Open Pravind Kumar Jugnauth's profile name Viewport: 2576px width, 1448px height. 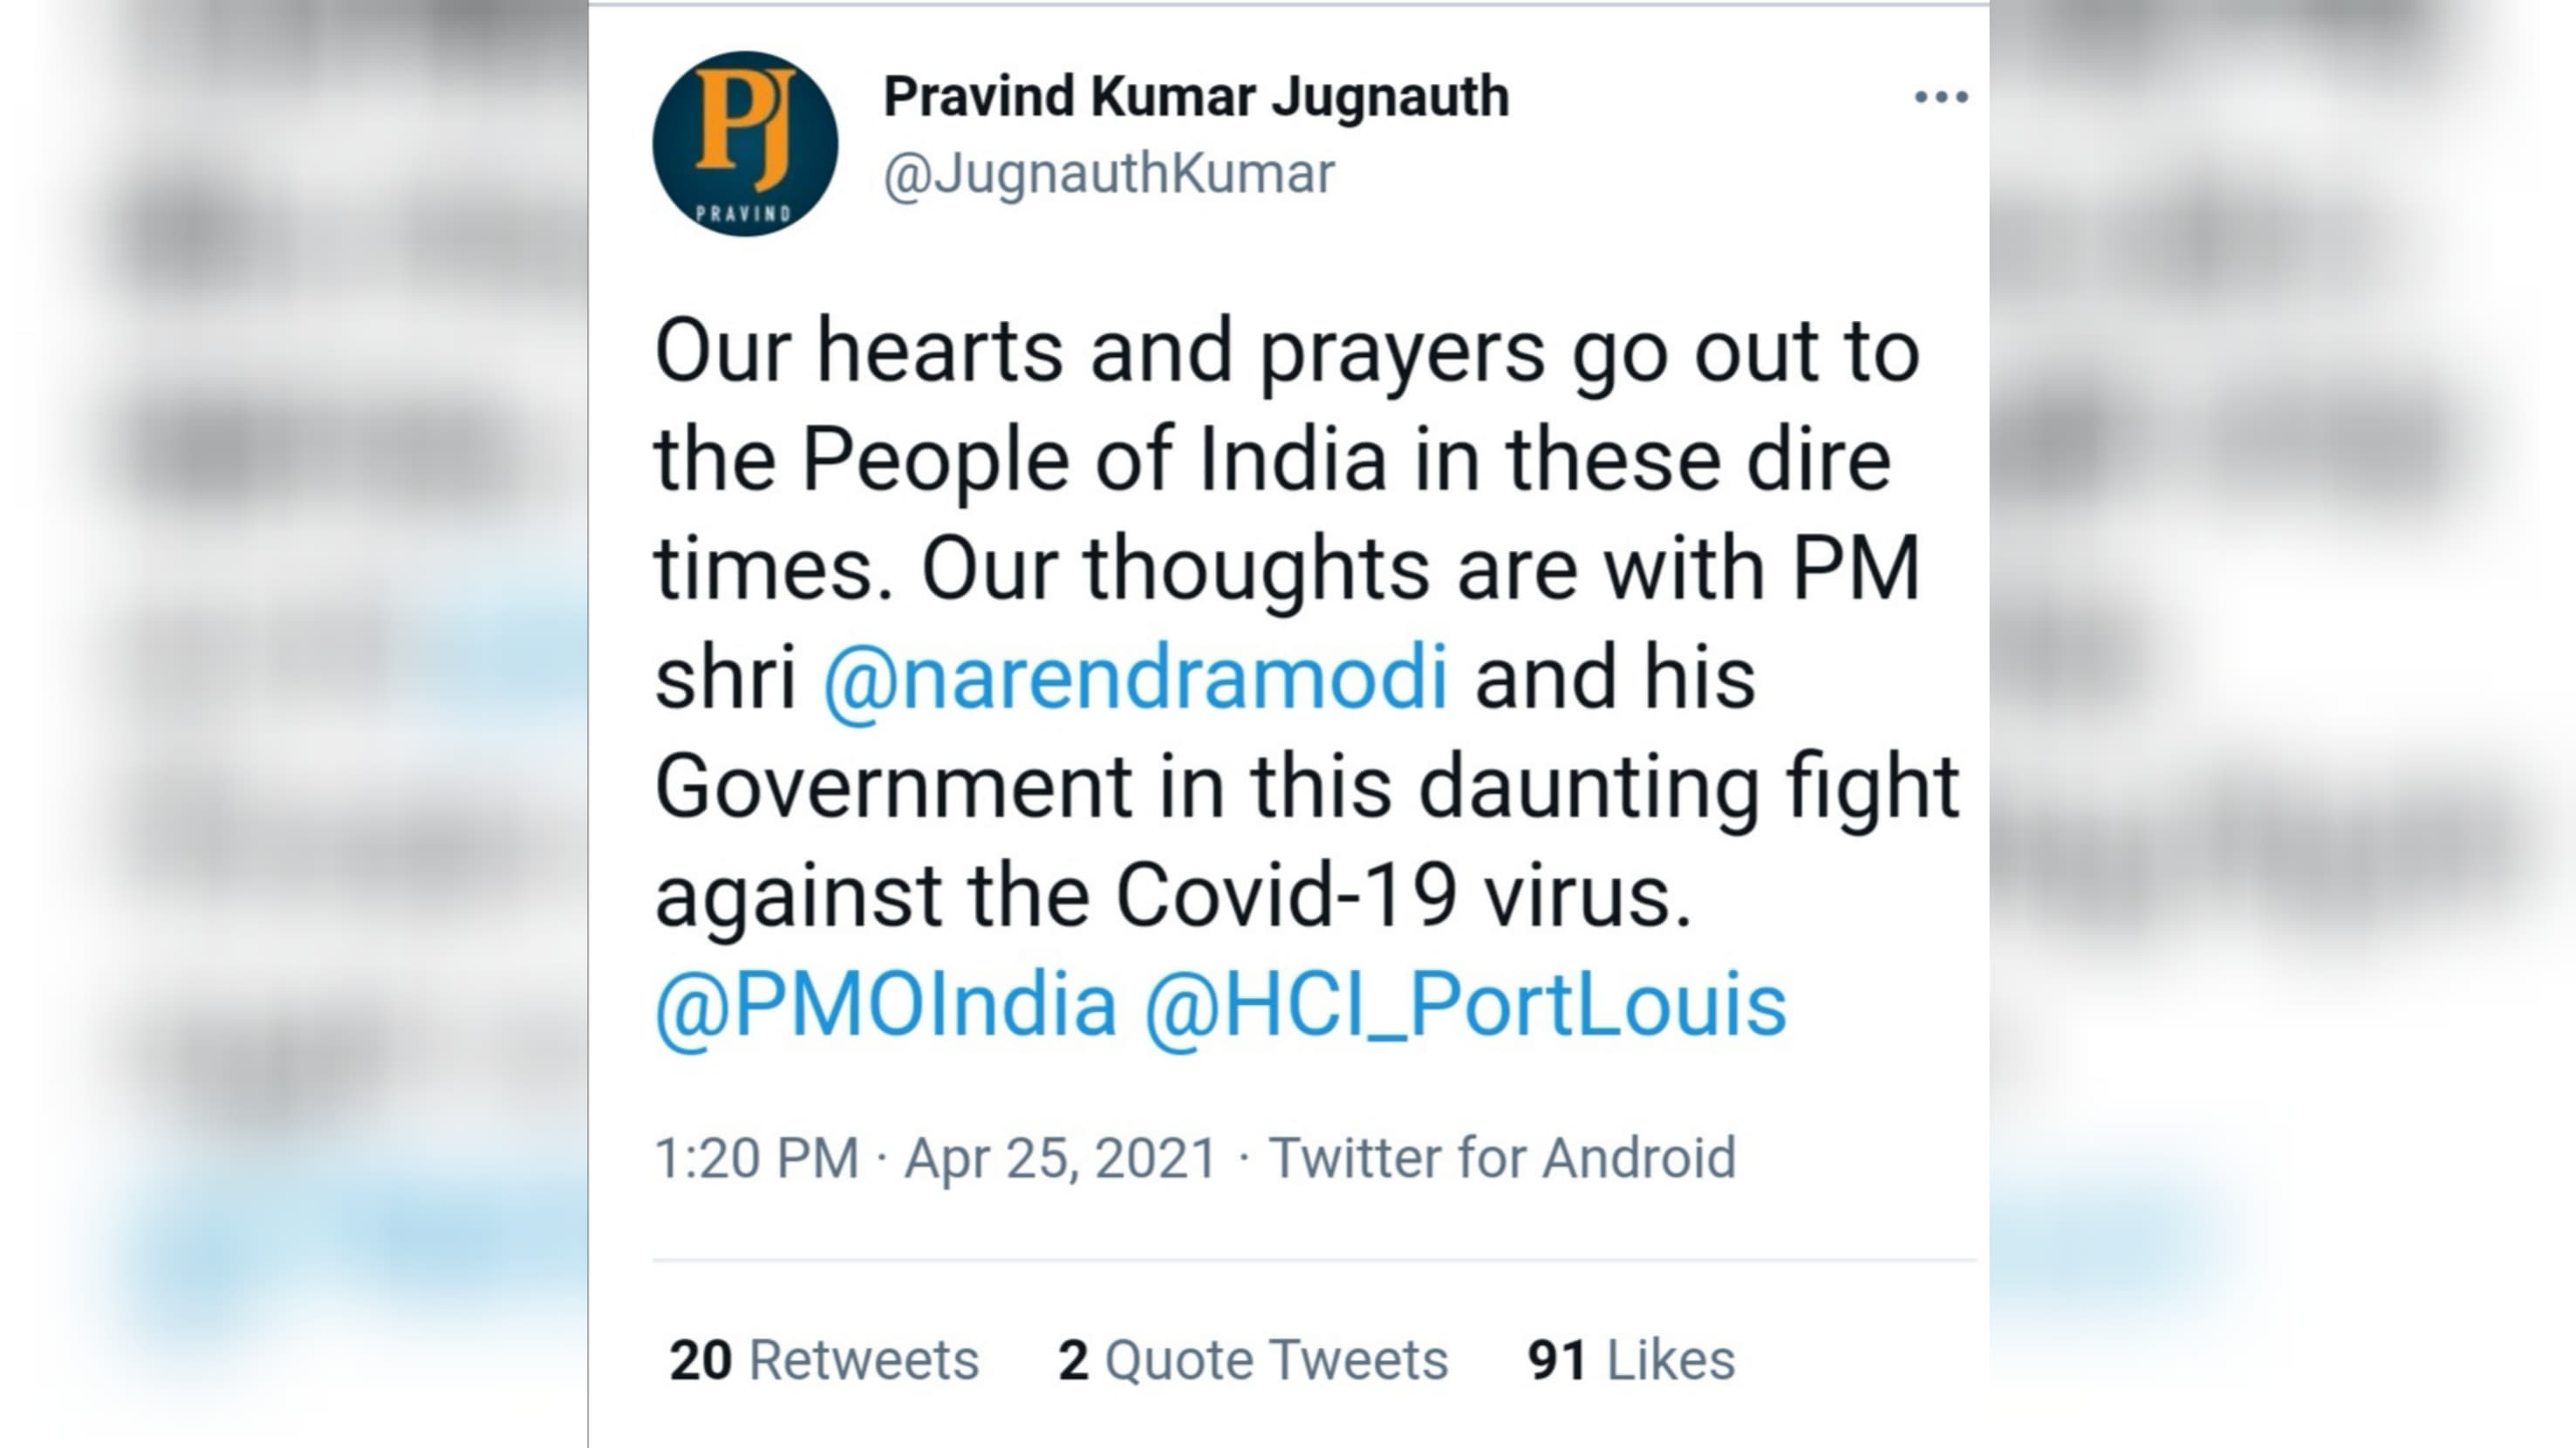click(x=1196, y=97)
